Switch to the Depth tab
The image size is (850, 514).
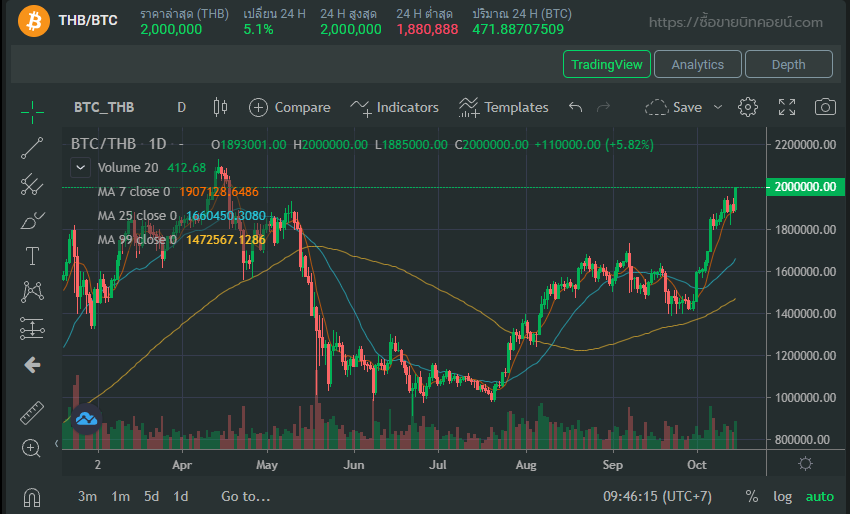[x=789, y=64]
